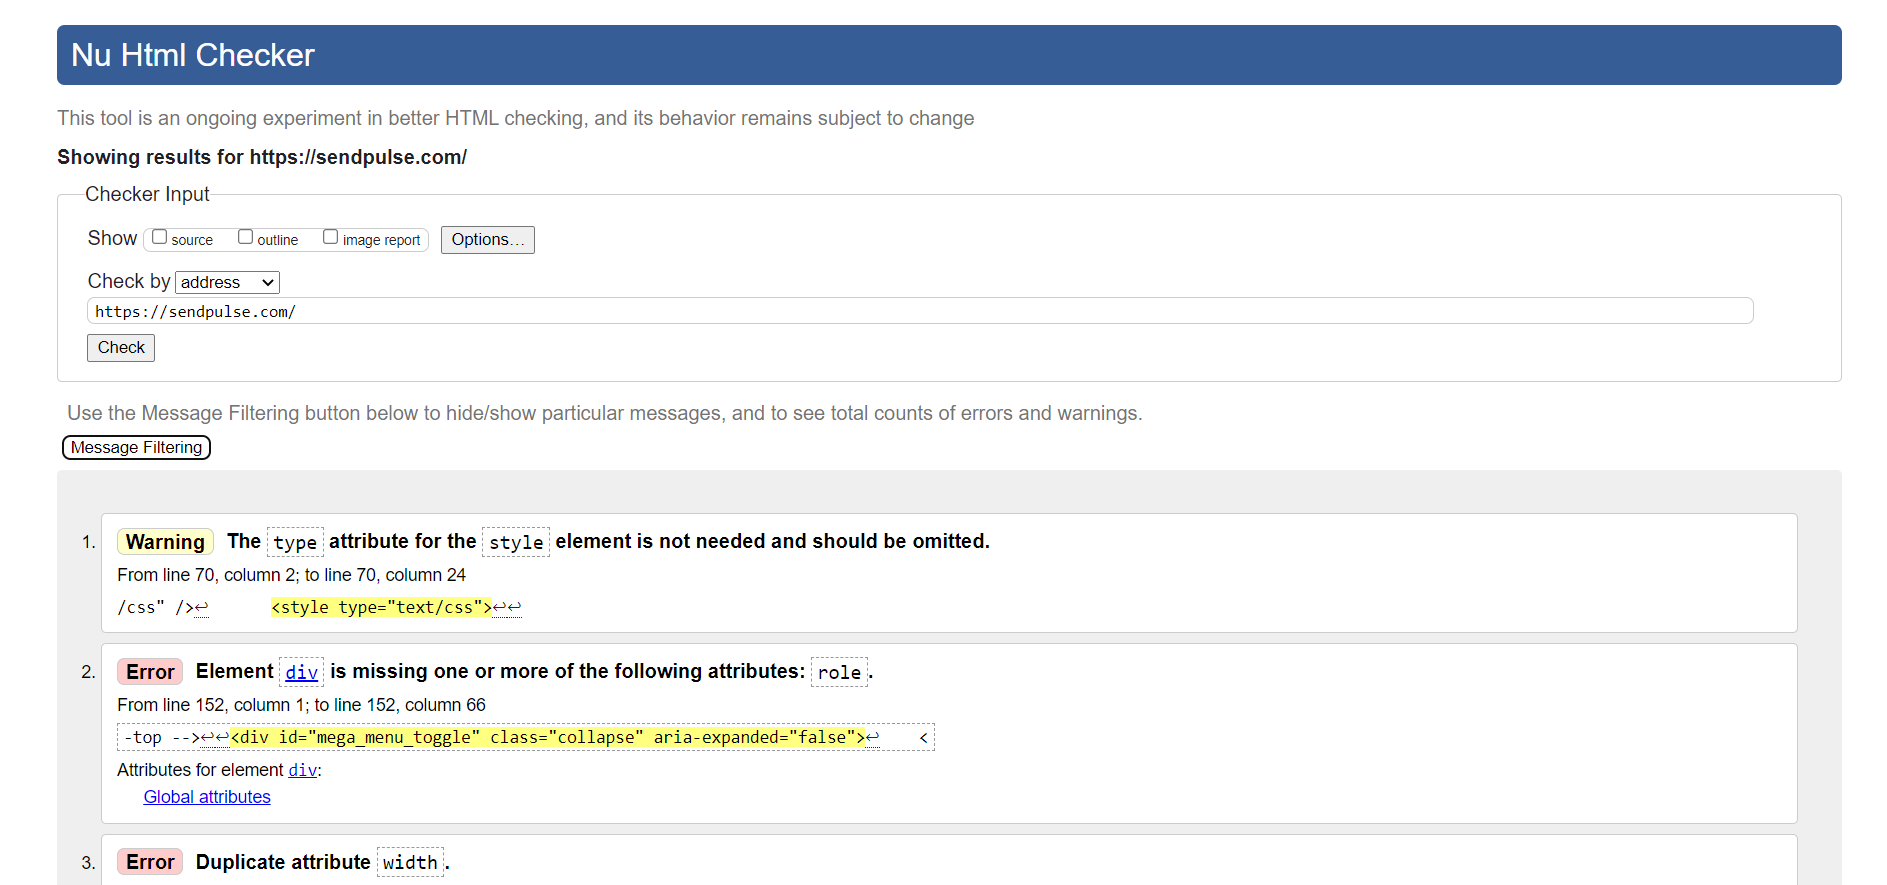Open the Options… button
The height and width of the screenshot is (885, 1887).
tap(487, 240)
